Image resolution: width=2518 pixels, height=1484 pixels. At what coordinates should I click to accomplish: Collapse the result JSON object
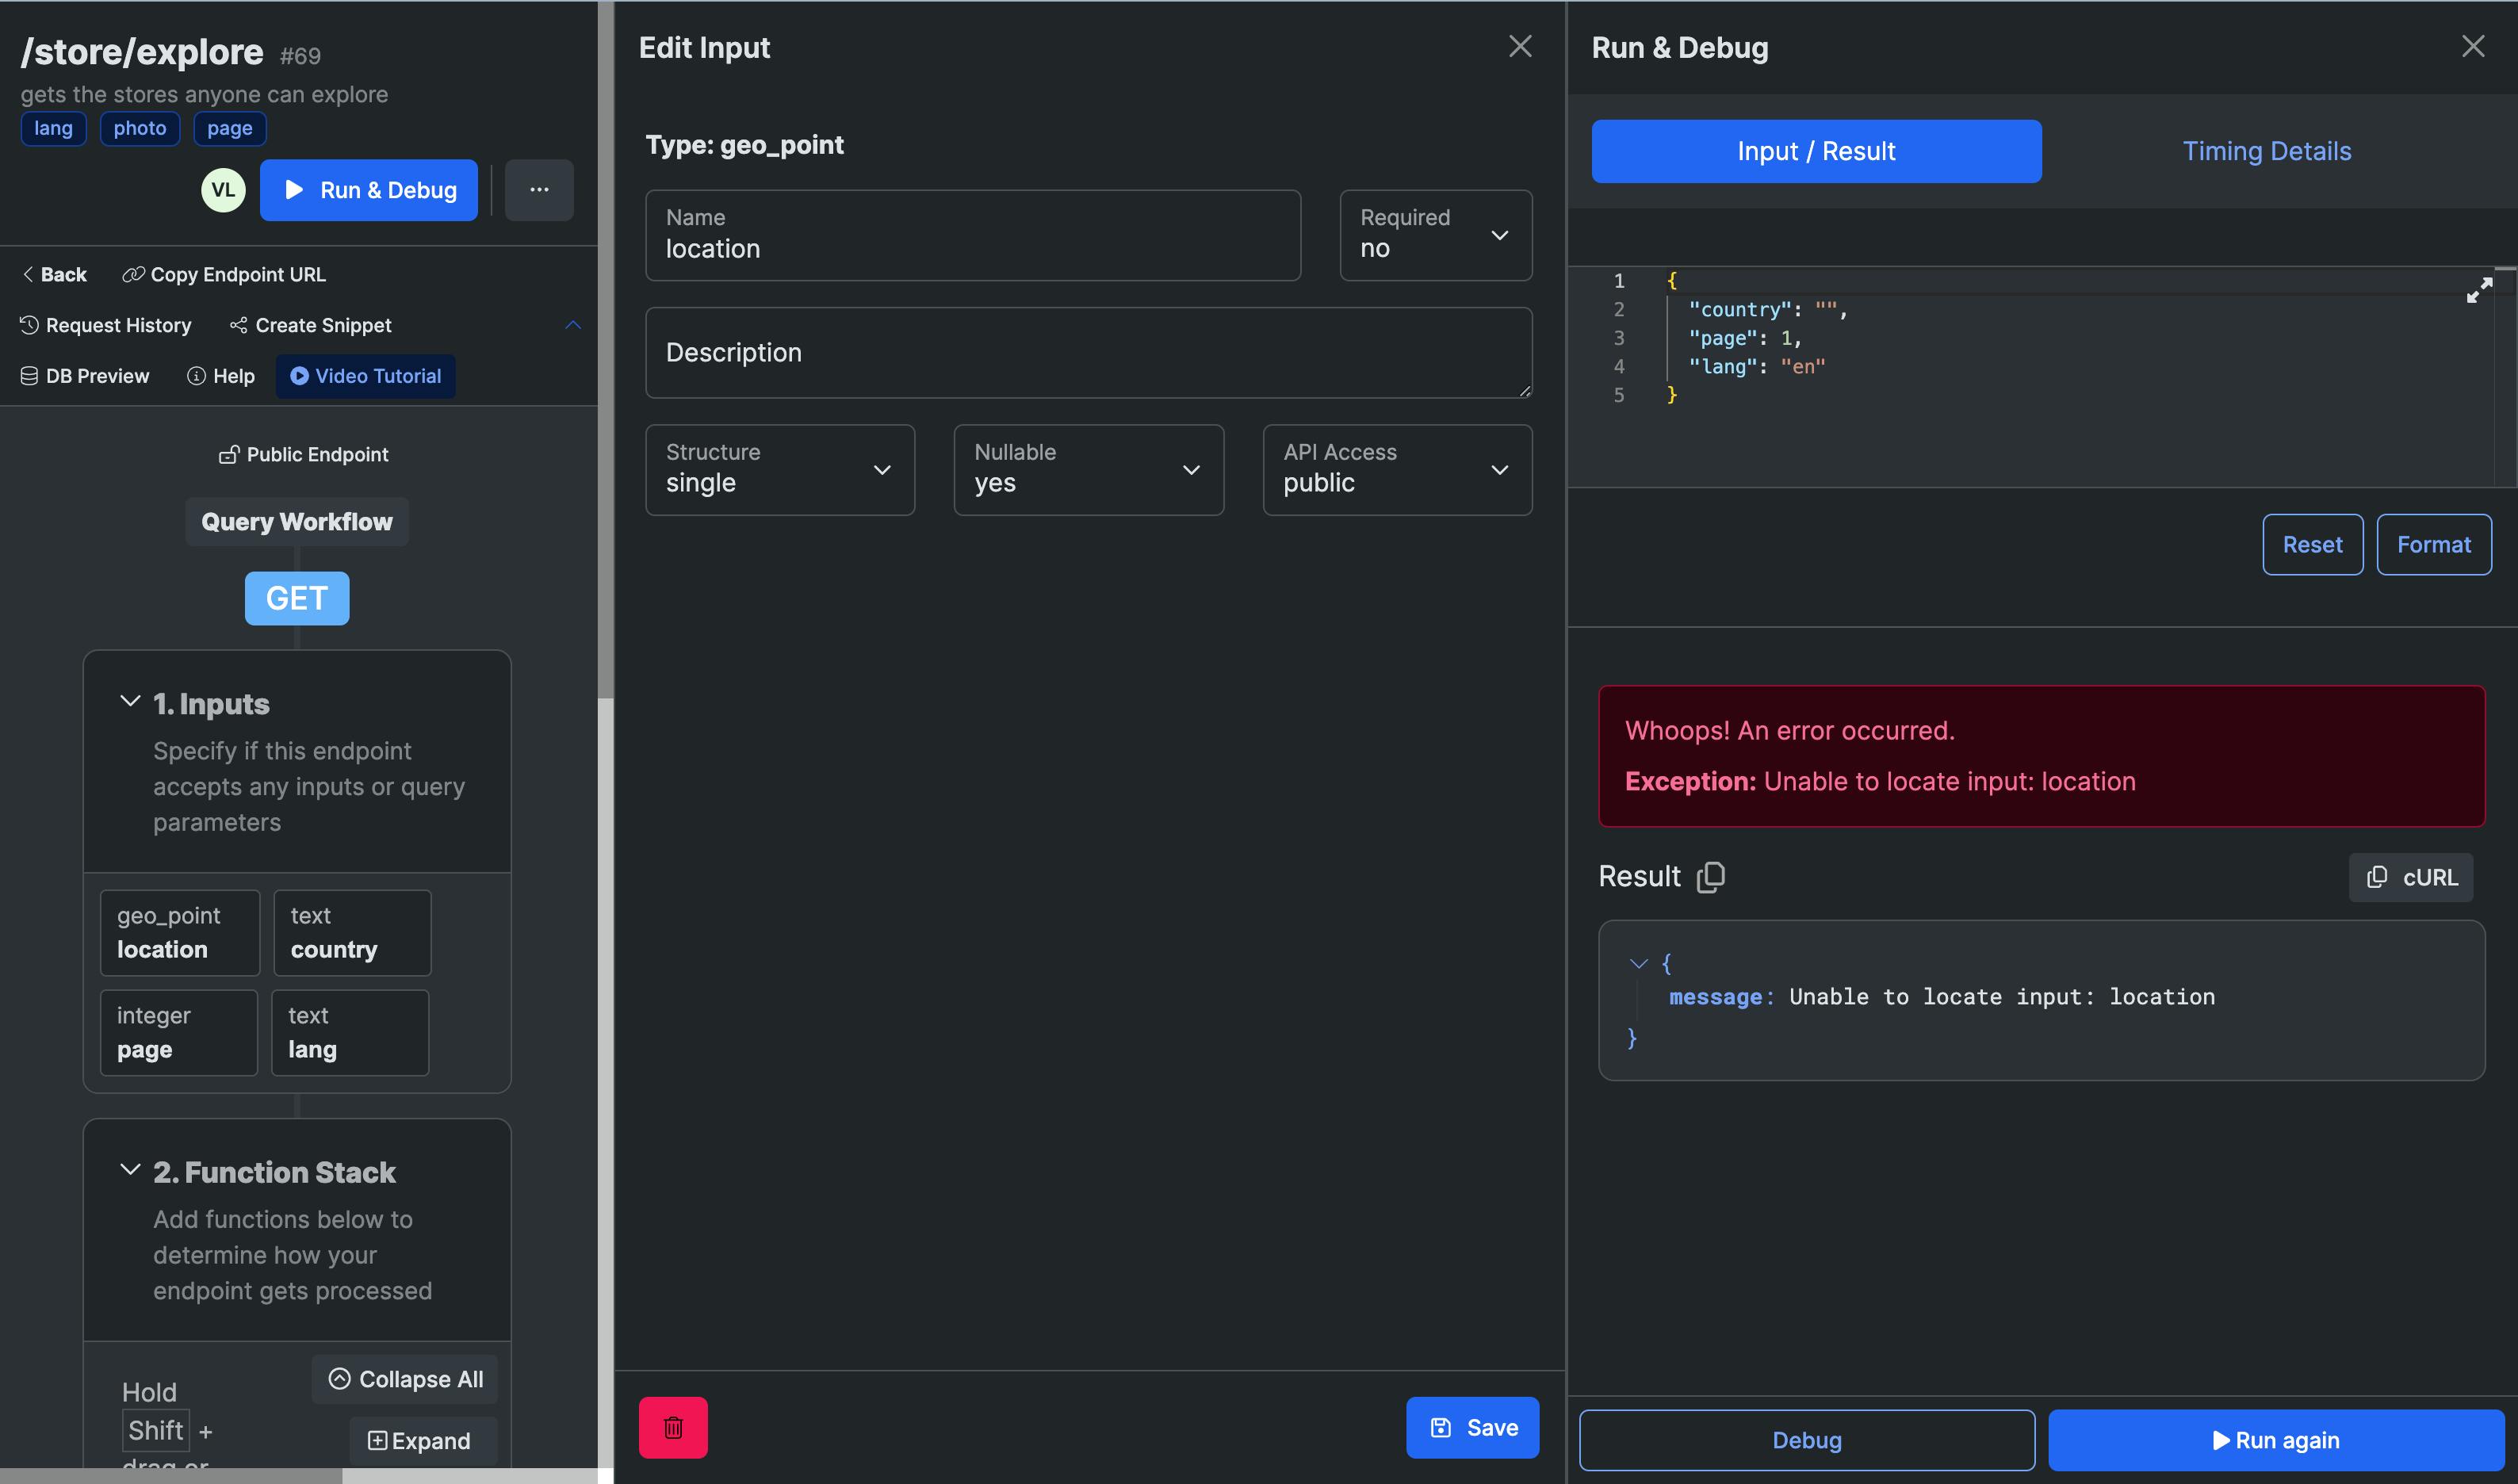coord(1638,963)
